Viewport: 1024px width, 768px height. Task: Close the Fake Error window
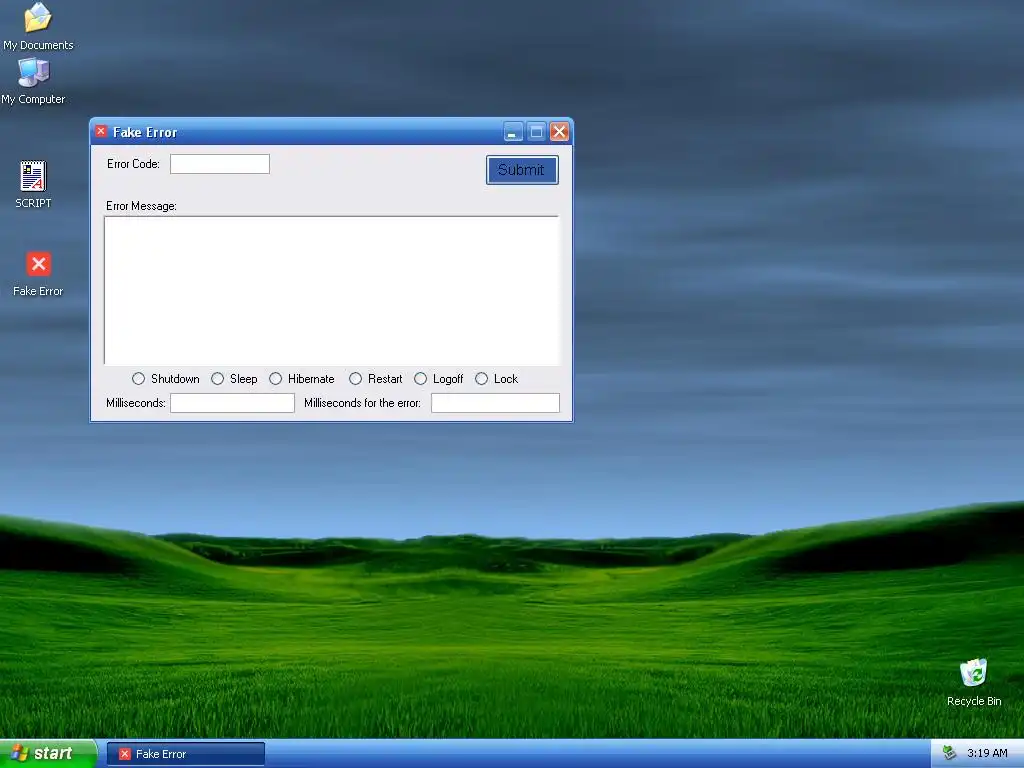[560, 132]
